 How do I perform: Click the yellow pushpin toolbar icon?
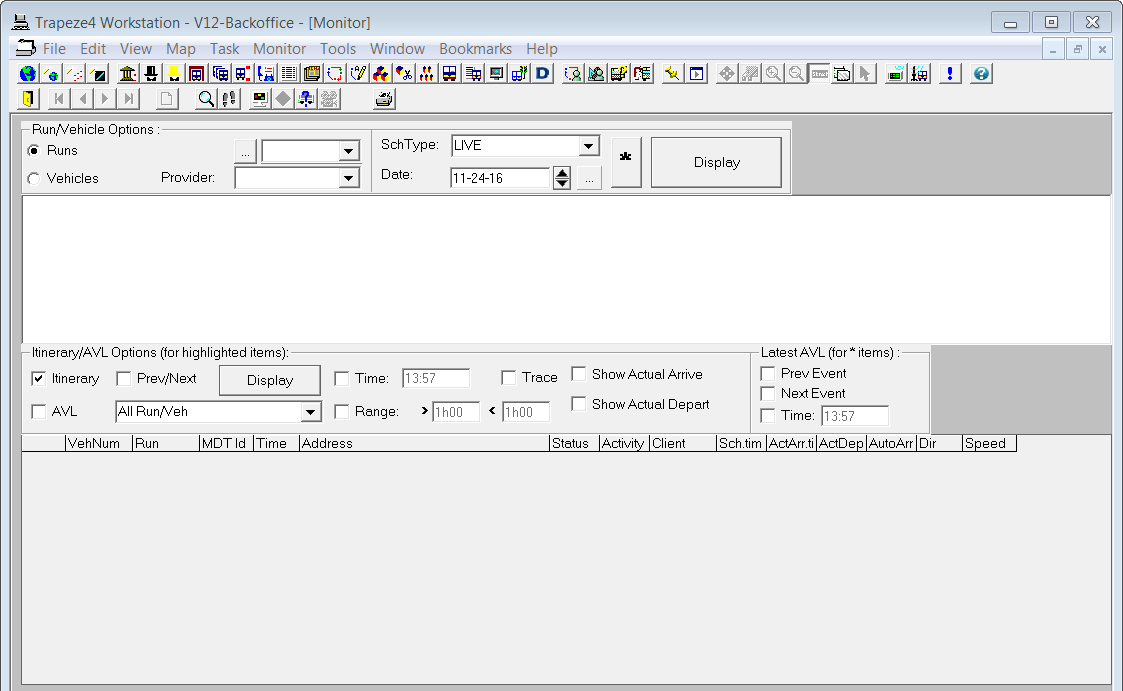673,73
